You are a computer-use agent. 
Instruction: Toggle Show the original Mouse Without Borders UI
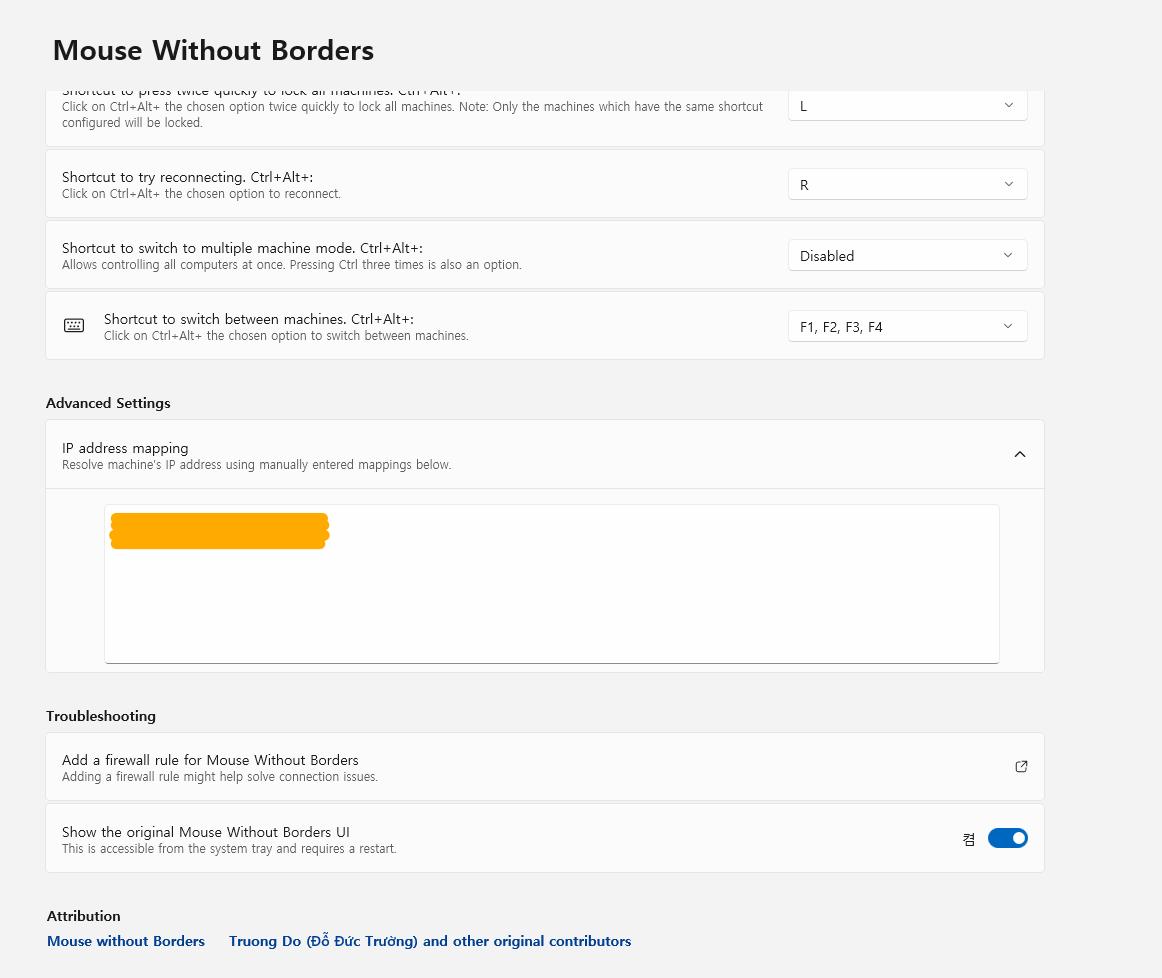[x=1007, y=838]
